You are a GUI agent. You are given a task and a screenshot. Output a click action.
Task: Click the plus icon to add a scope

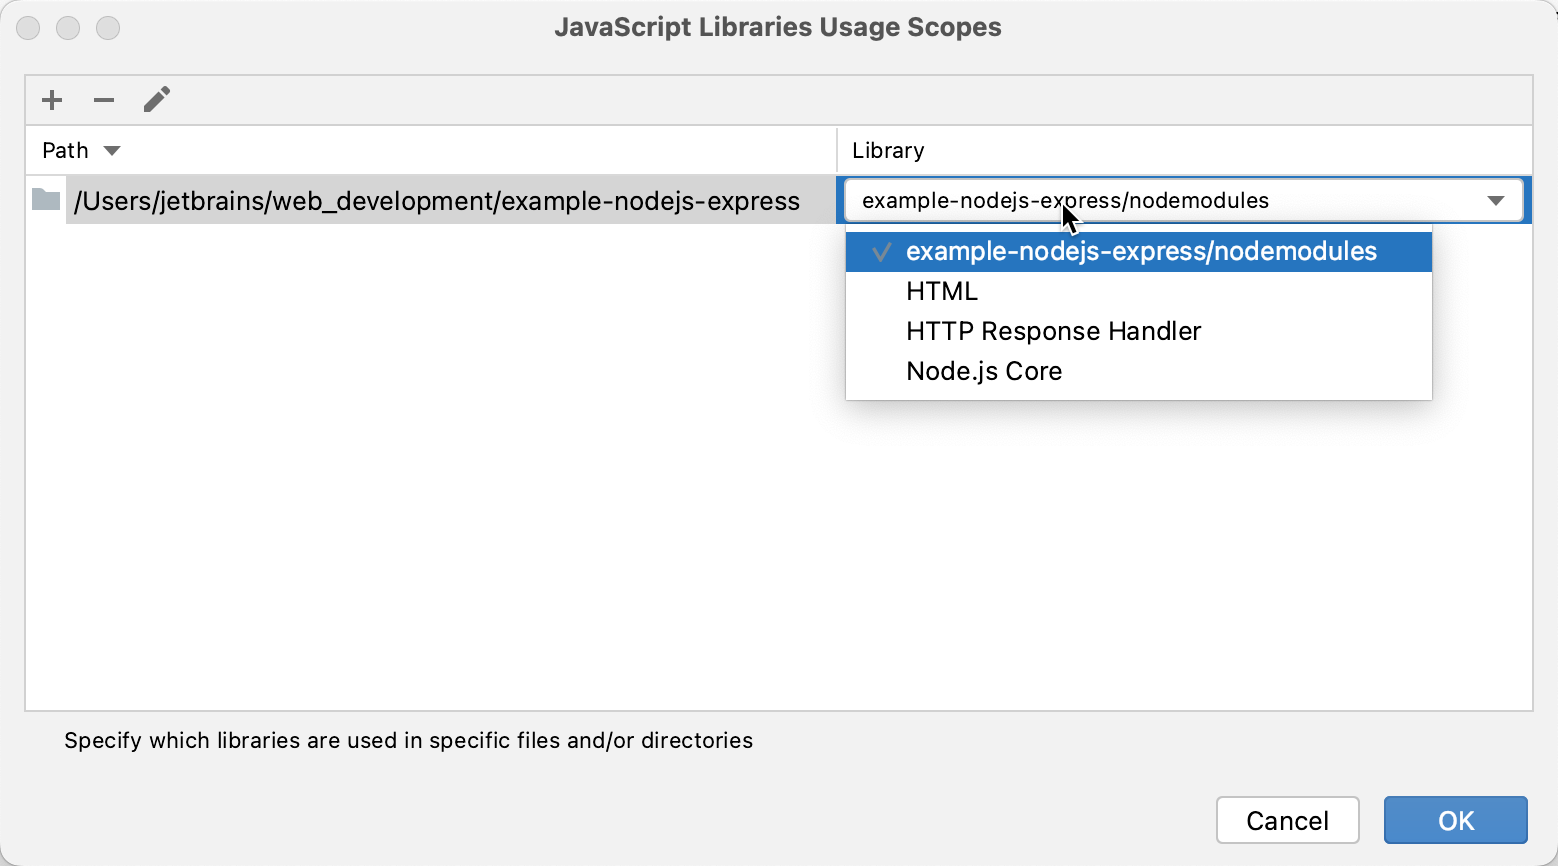[52, 100]
